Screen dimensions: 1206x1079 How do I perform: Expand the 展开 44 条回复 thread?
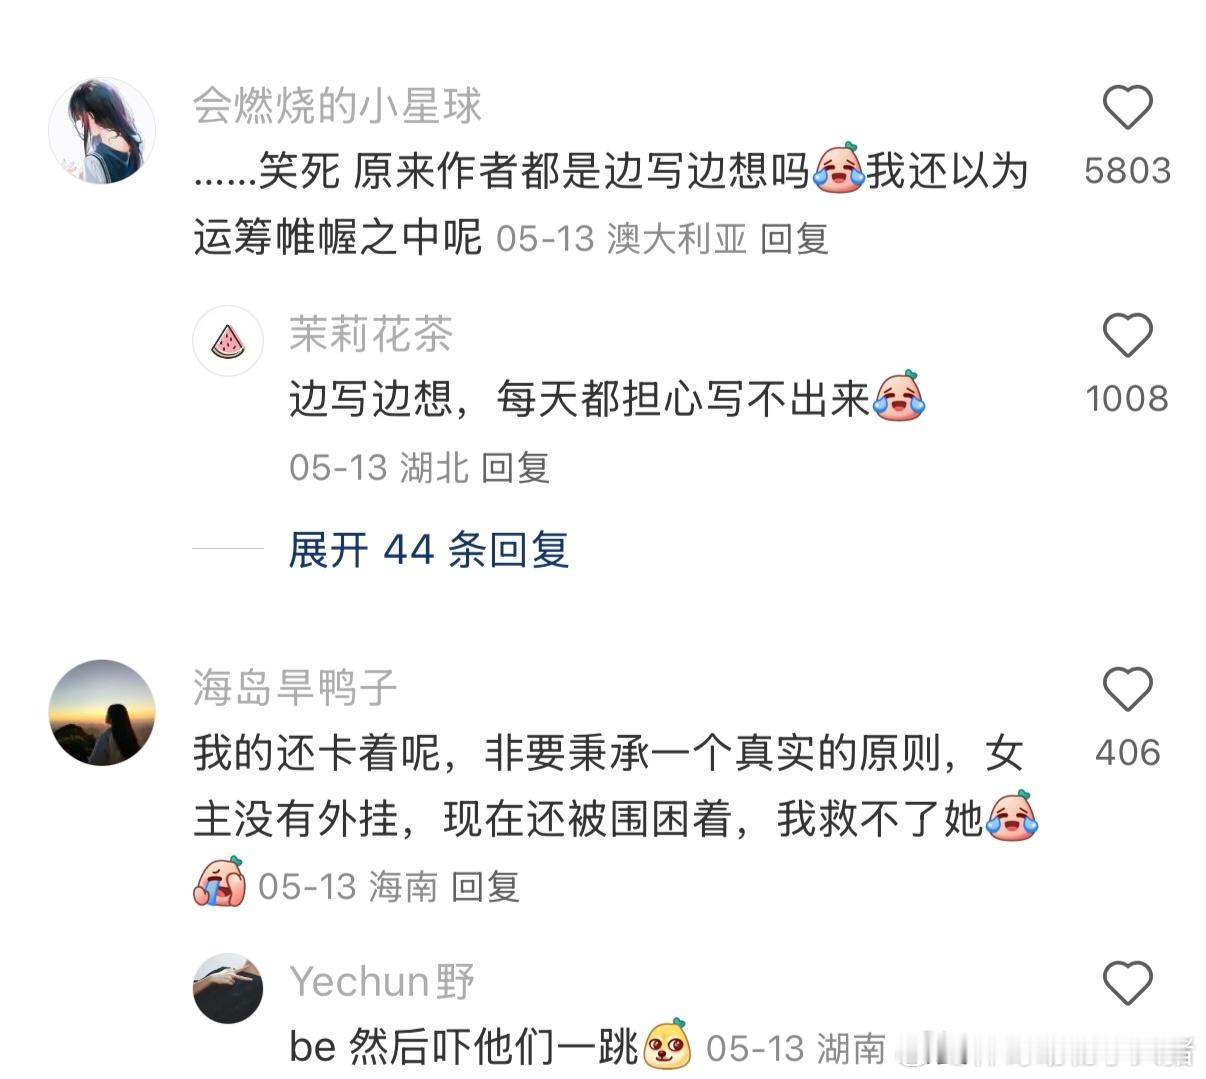click(x=428, y=549)
